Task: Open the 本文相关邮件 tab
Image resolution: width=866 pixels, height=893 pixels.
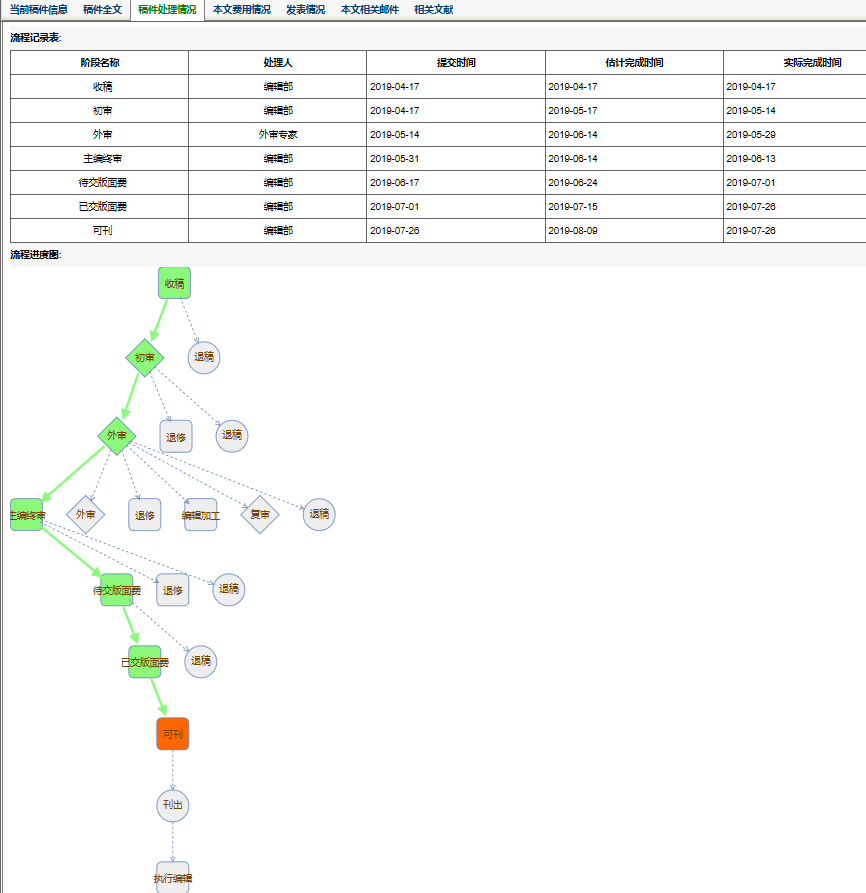Action: coord(369,9)
